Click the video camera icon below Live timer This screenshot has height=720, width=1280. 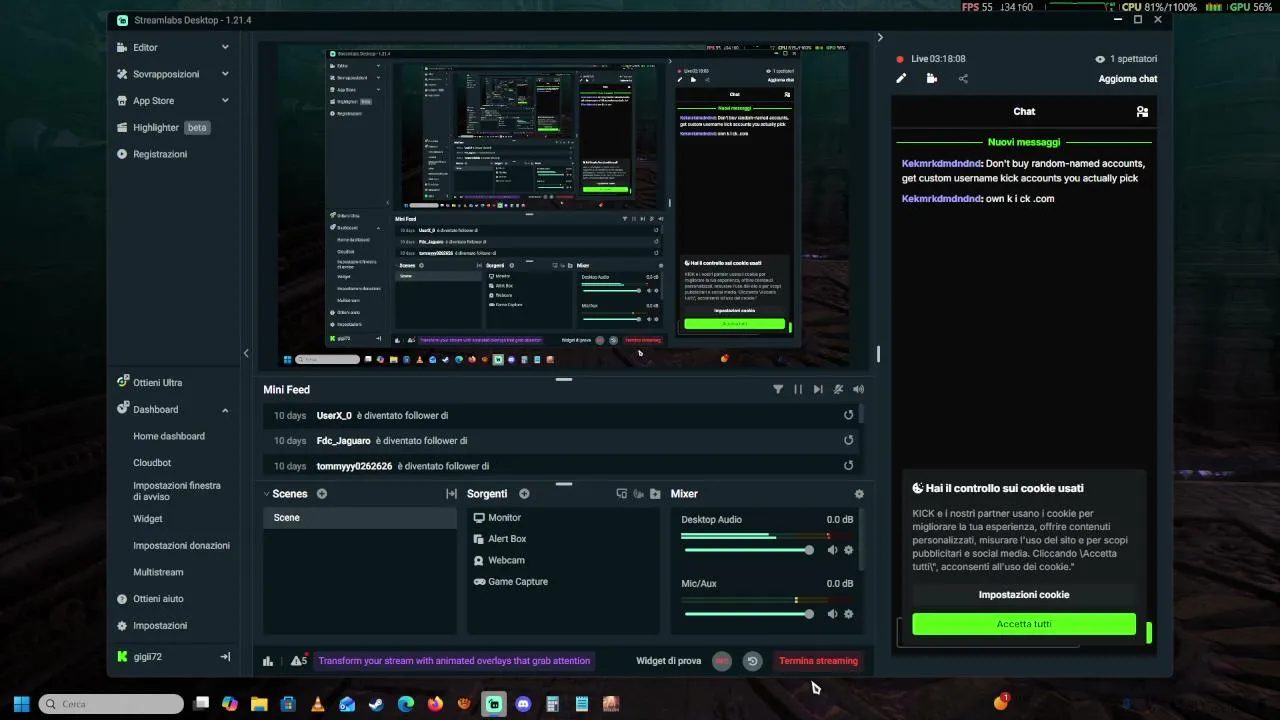click(x=932, y=78)
